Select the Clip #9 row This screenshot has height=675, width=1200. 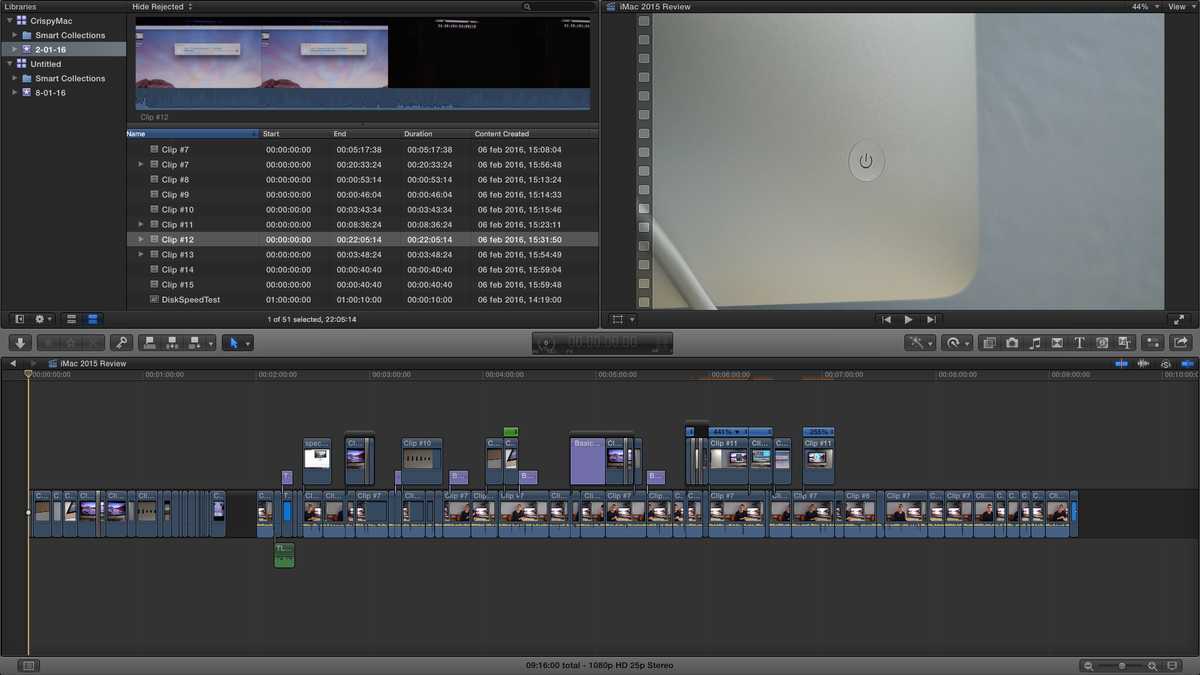(x=362, y=195)
